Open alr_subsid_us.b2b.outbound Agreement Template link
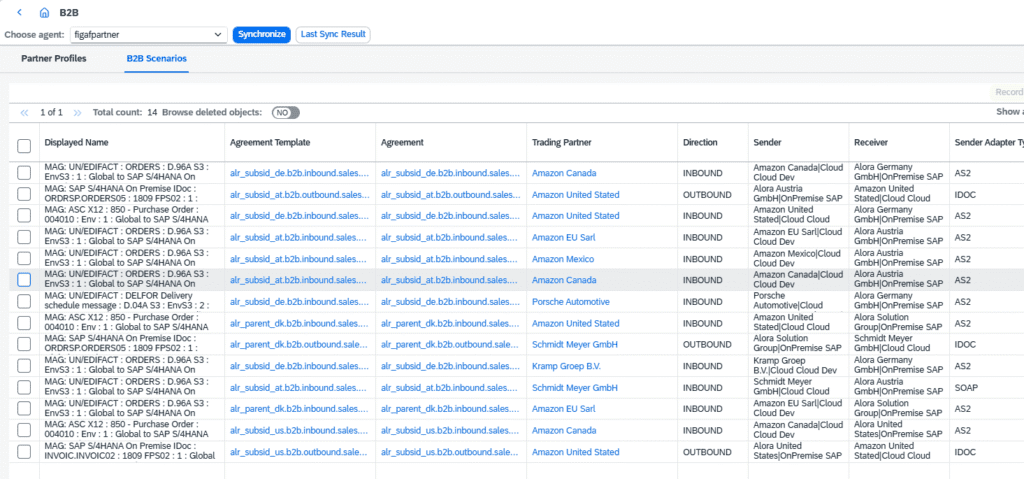Image resolution: width=1024 pixels, height=479 pixels. pos(299,452)
